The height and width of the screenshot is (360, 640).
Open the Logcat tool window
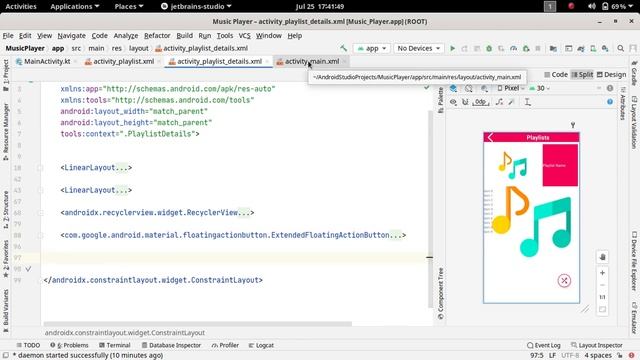tap(261, 345)
